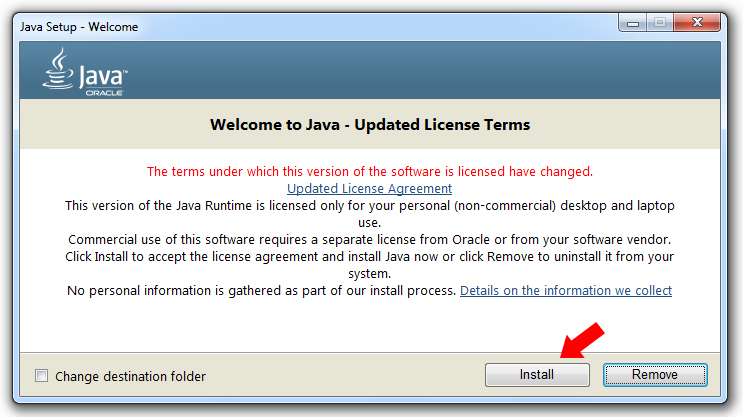Image resolution: width=743 pixels, height=417 pixels.
Task: Close the Java Setup window
Action: click(697, 22)
